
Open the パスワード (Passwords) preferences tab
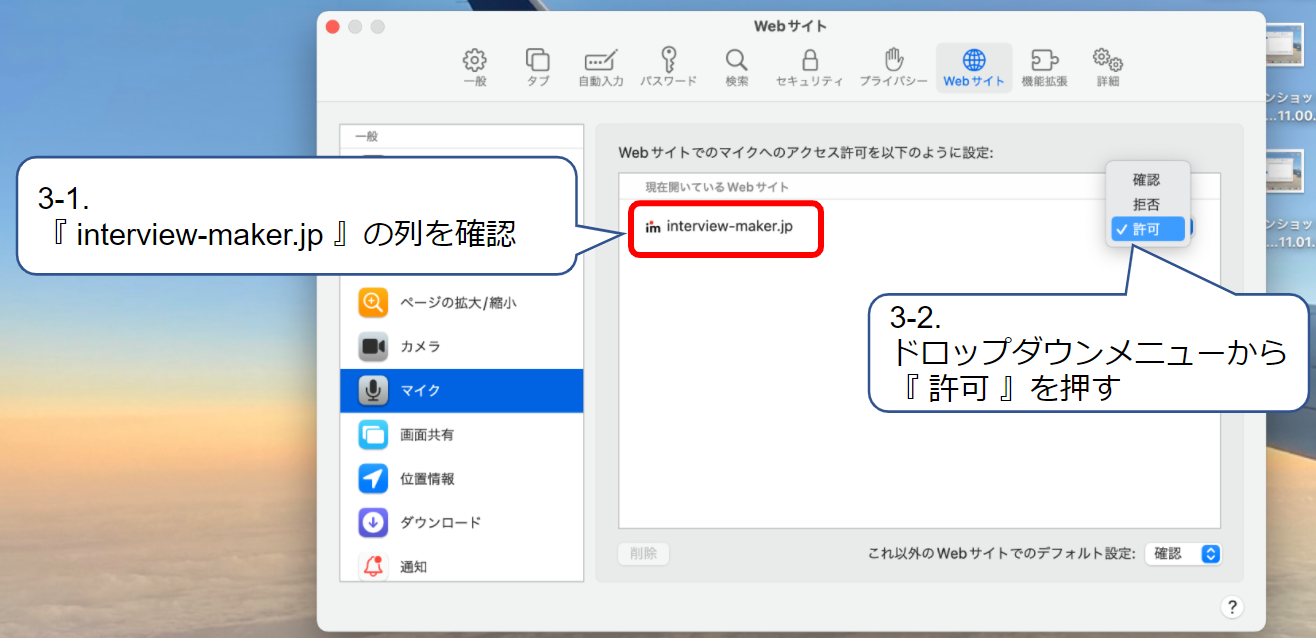(x=668, y=67)
